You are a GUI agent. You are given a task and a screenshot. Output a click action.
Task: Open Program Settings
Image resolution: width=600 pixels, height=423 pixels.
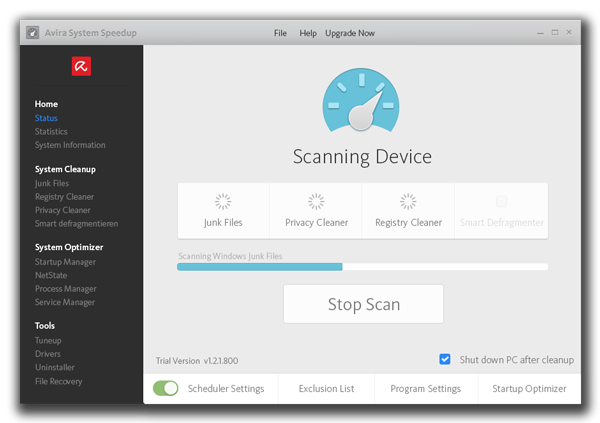coord(426,389)
